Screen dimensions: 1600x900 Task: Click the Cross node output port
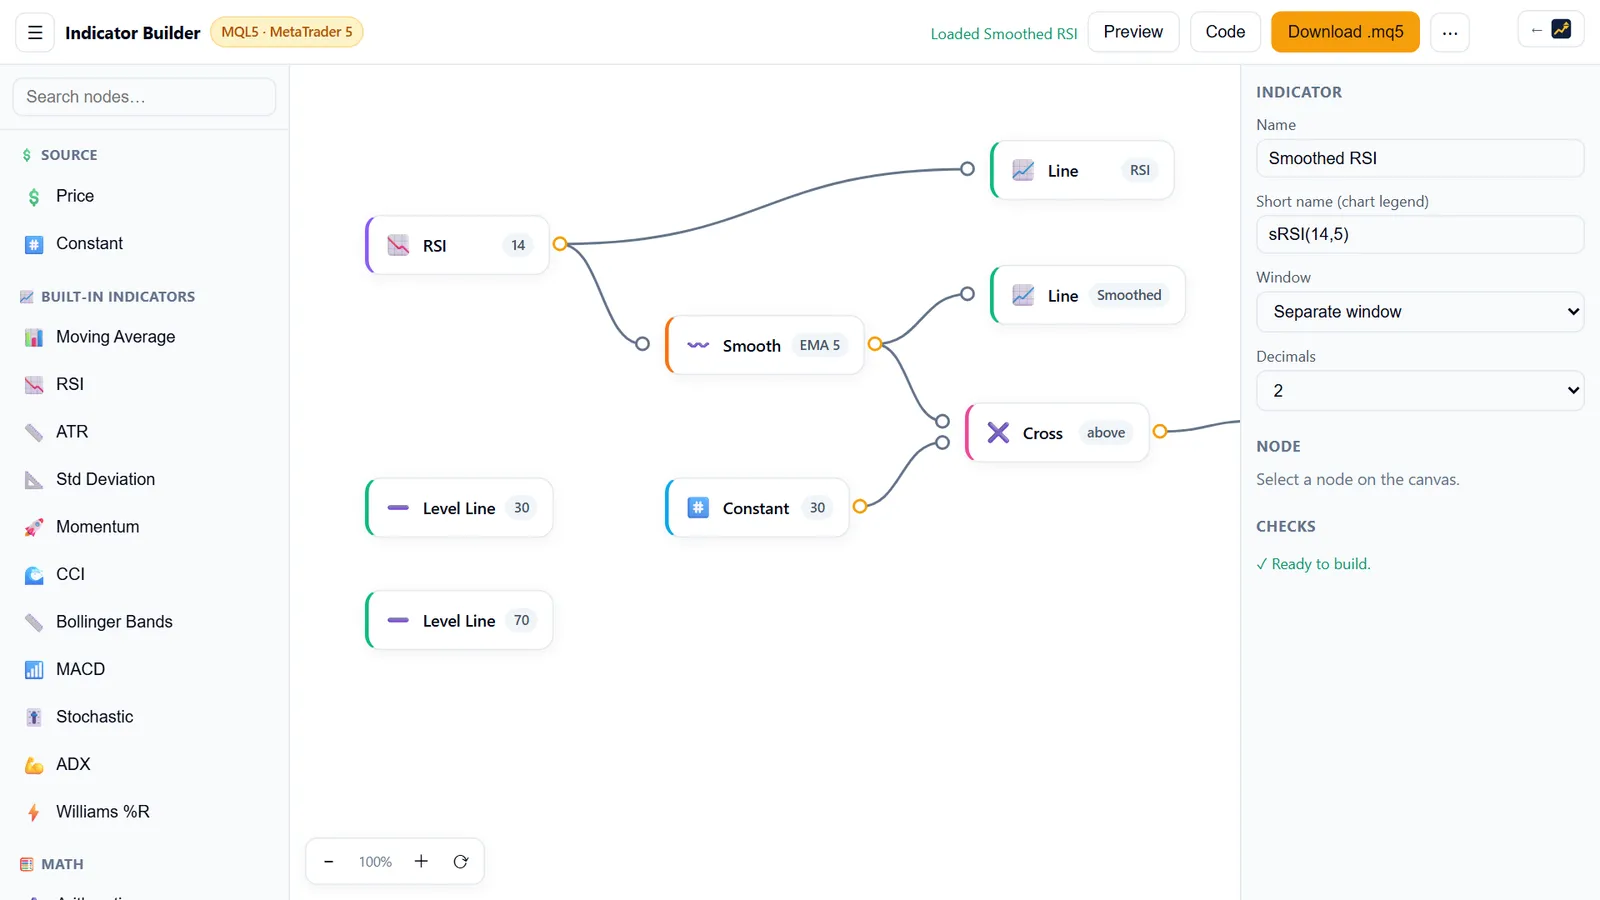[x=1160, y=432]
